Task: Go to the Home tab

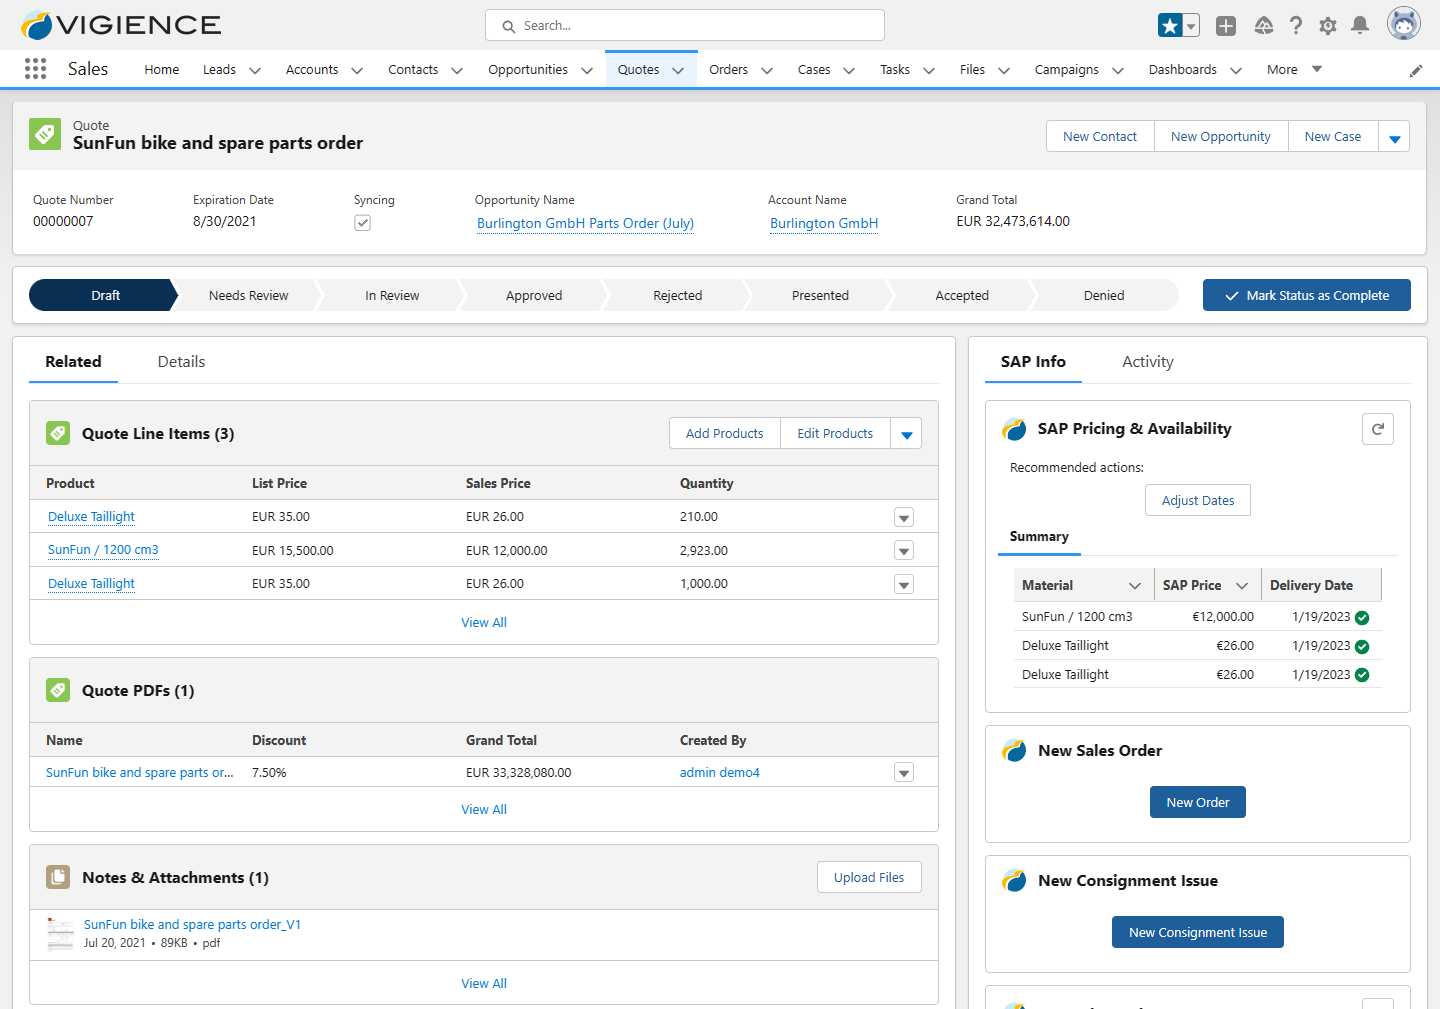Action: 162,70
